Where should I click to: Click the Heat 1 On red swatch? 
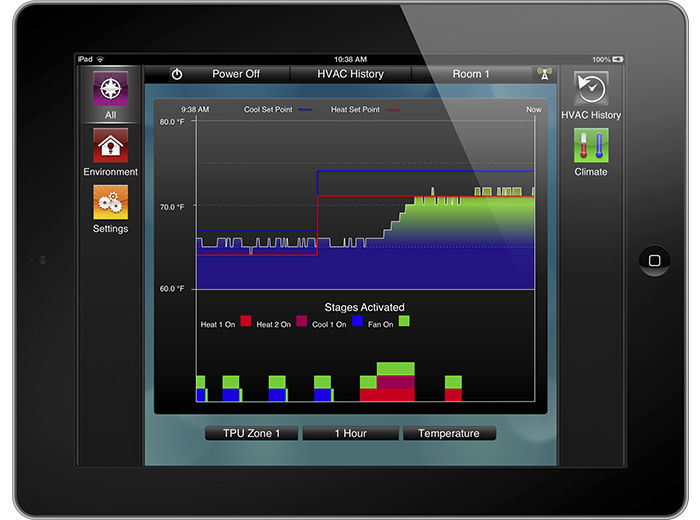(246, 321)
